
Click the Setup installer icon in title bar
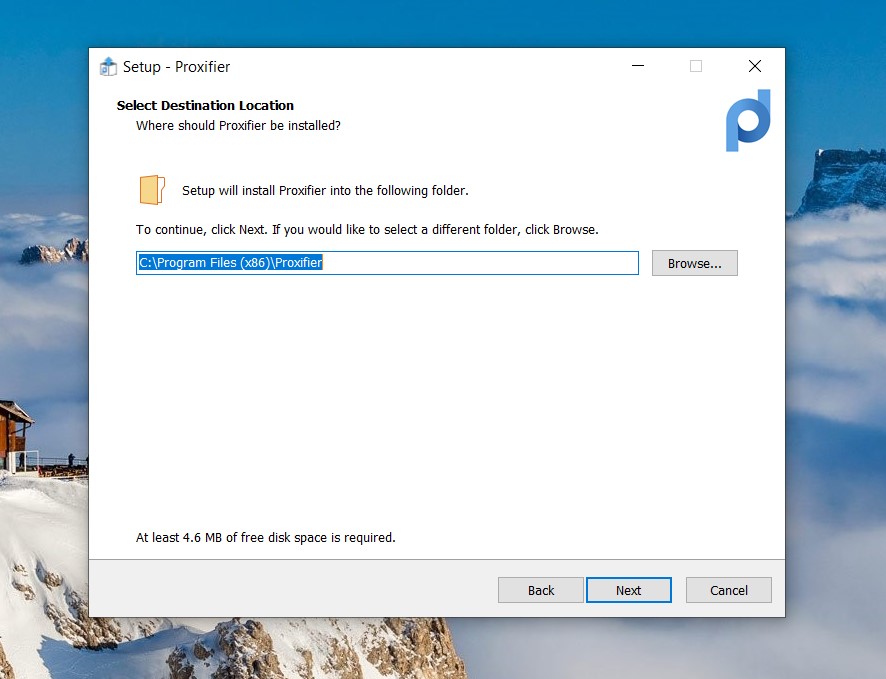tap(108, 67)
